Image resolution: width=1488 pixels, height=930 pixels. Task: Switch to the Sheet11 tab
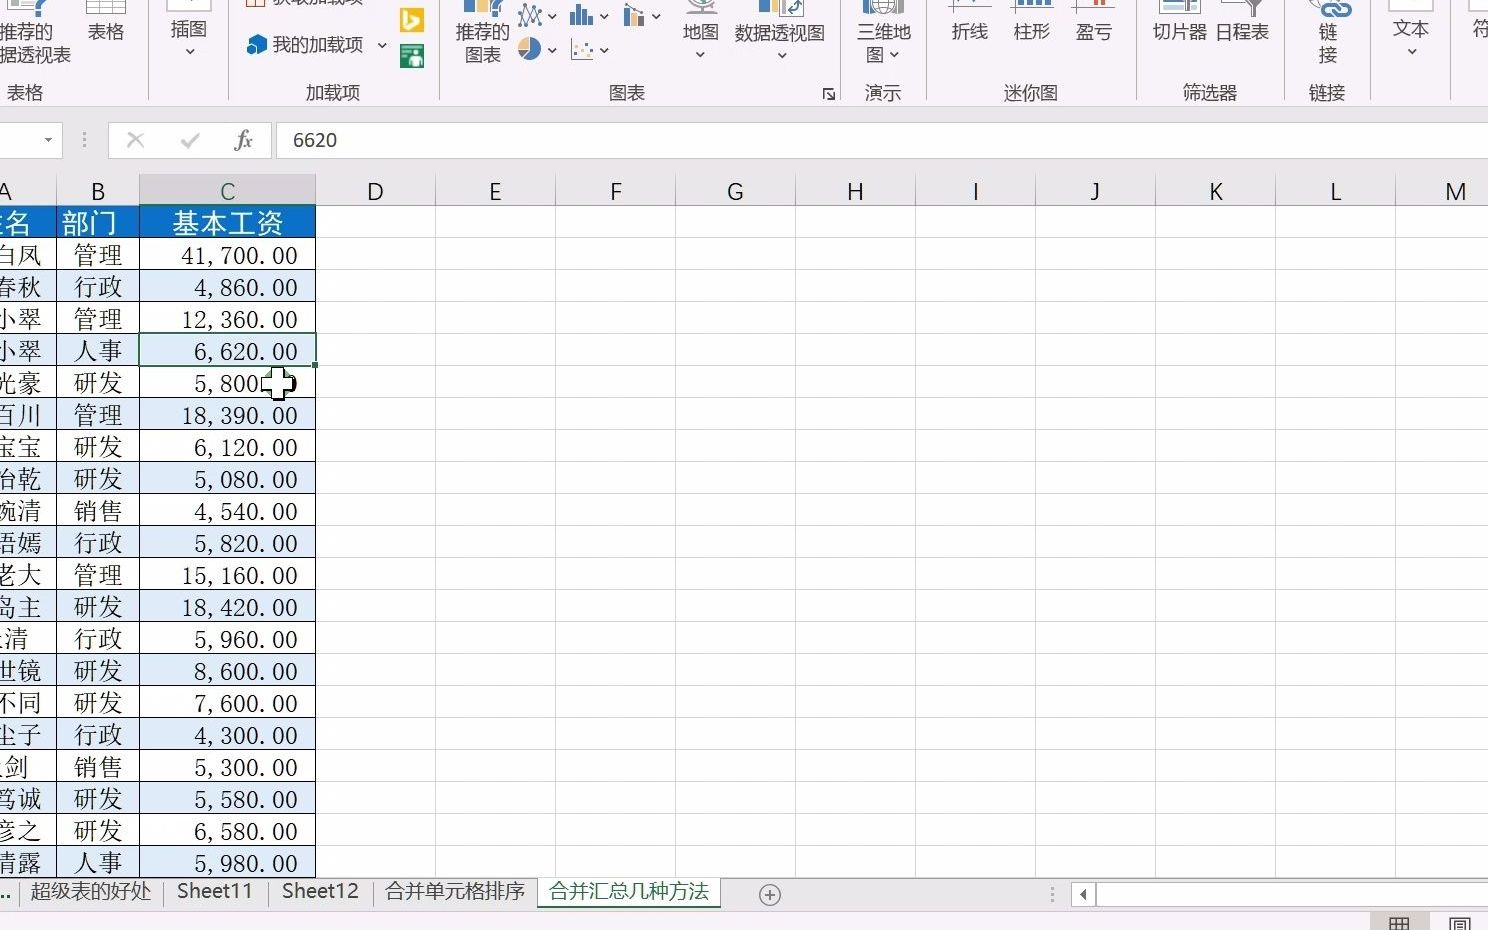pos(214,892)
